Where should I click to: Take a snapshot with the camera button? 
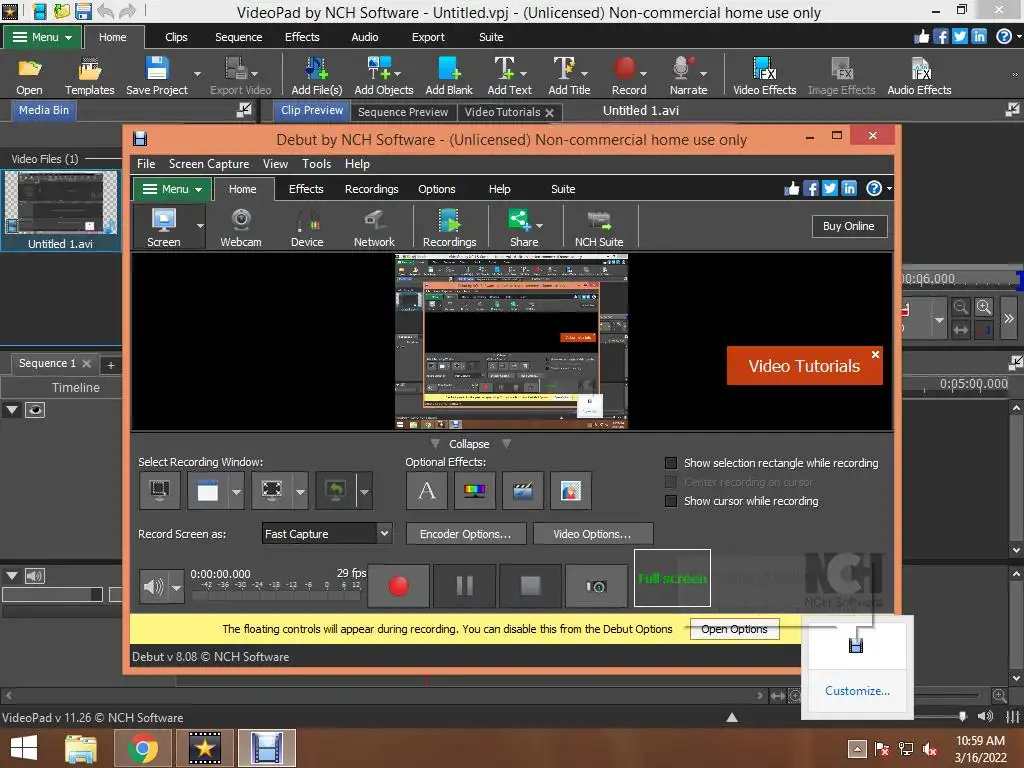(x=596, y=586)
